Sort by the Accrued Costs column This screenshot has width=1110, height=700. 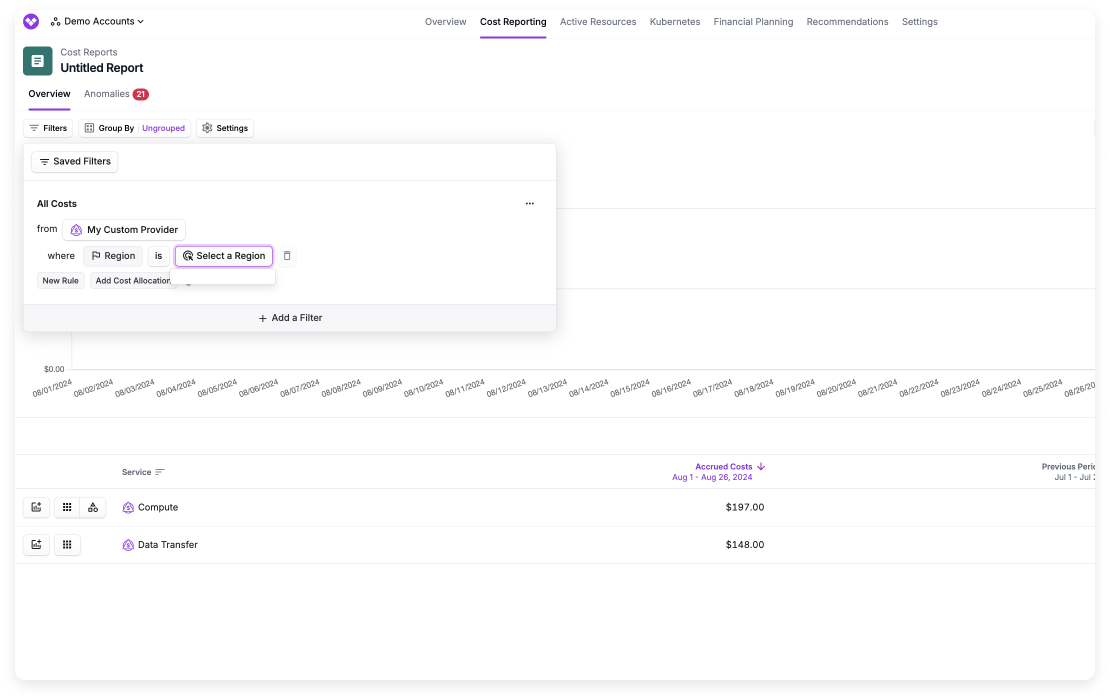coord(730,467)
